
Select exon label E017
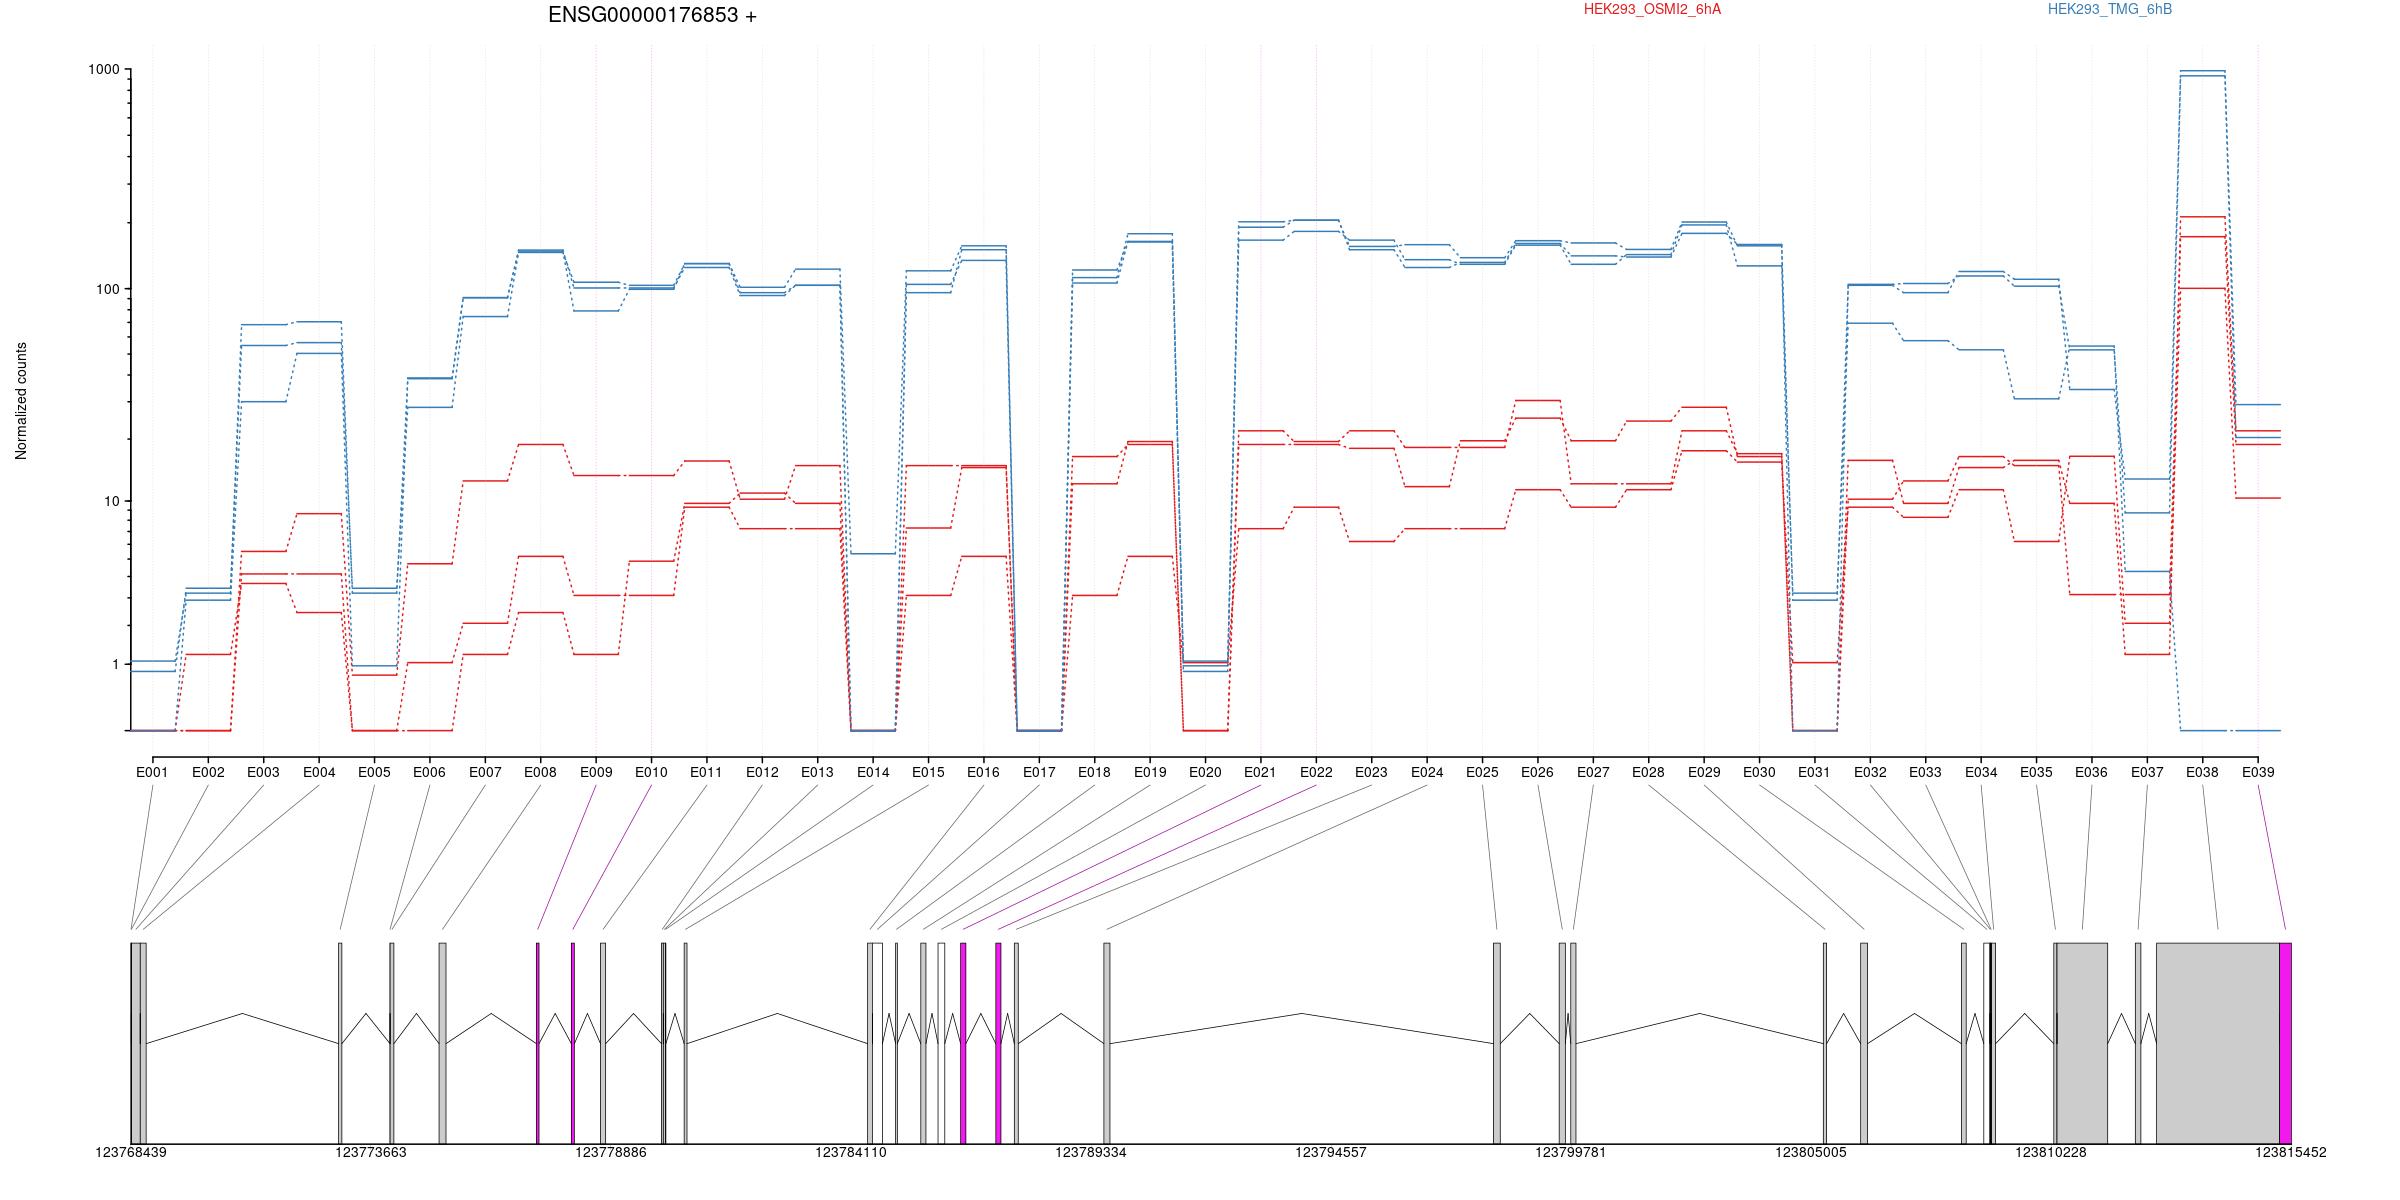coord(1039,772)
